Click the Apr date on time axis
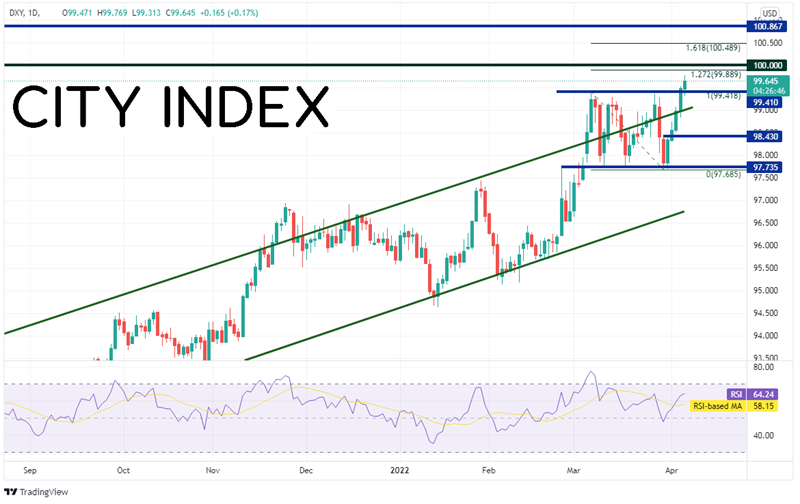The width and height of the screenshot is (800, 504). 671,470
